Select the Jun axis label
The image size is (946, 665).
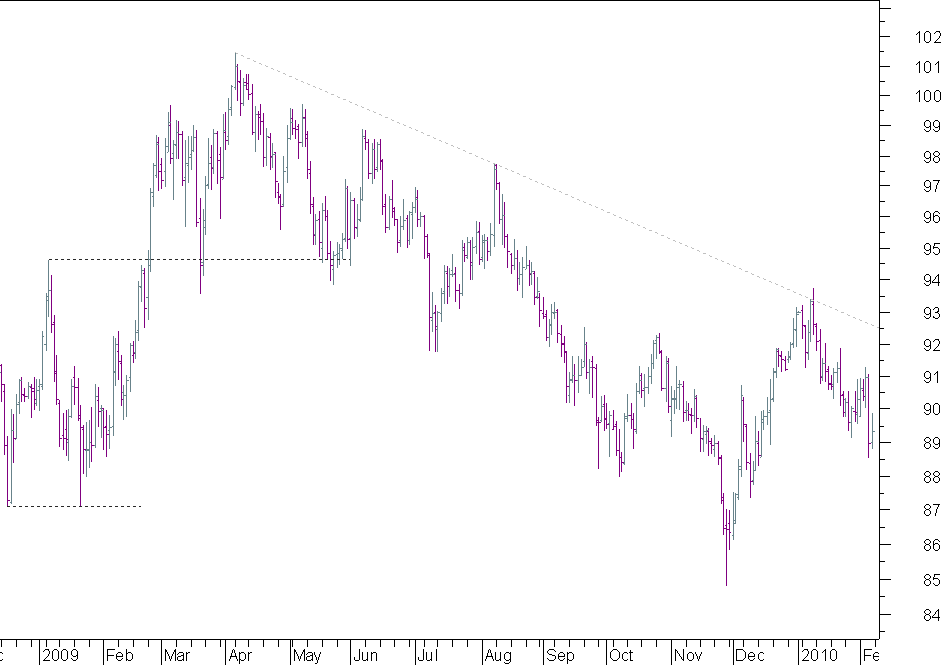[366, 655]
